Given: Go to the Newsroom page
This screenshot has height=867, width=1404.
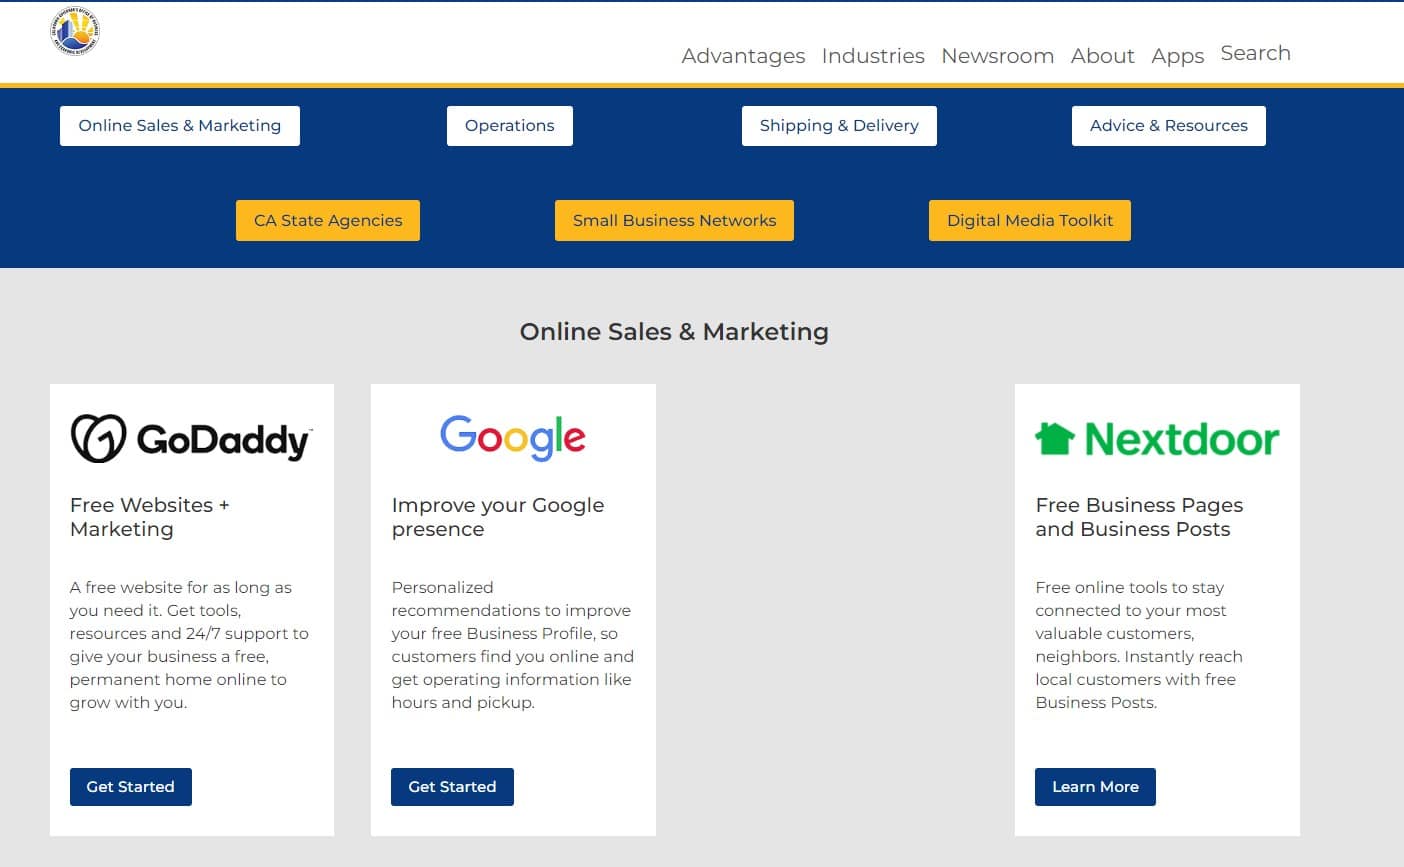Looking at the screenshot, I should click(997, 56).
